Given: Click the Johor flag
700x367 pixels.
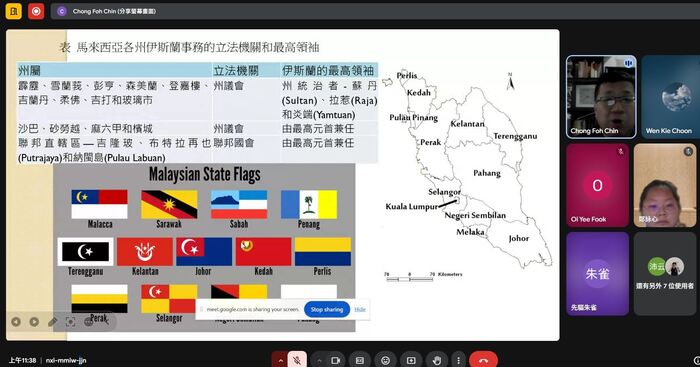Looking at the screenshot, I should [x=204, y=252].
